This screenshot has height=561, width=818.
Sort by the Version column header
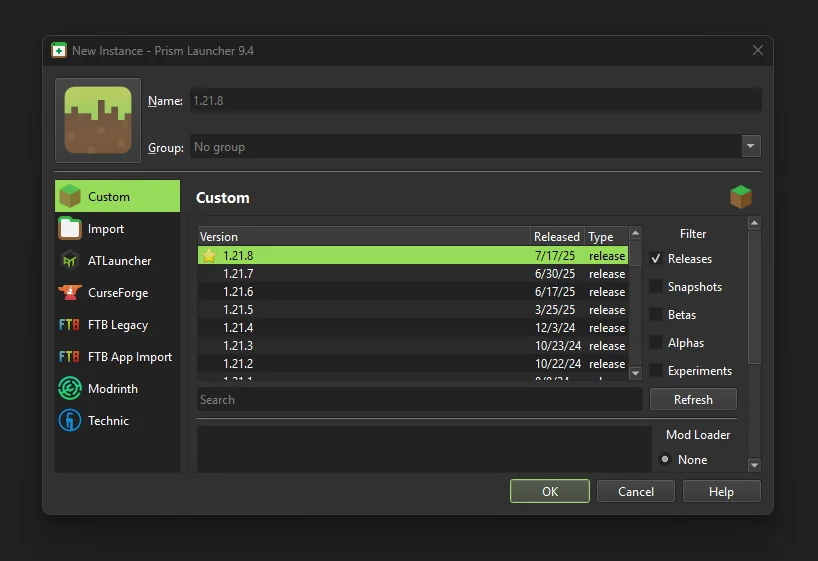(364, 236)
